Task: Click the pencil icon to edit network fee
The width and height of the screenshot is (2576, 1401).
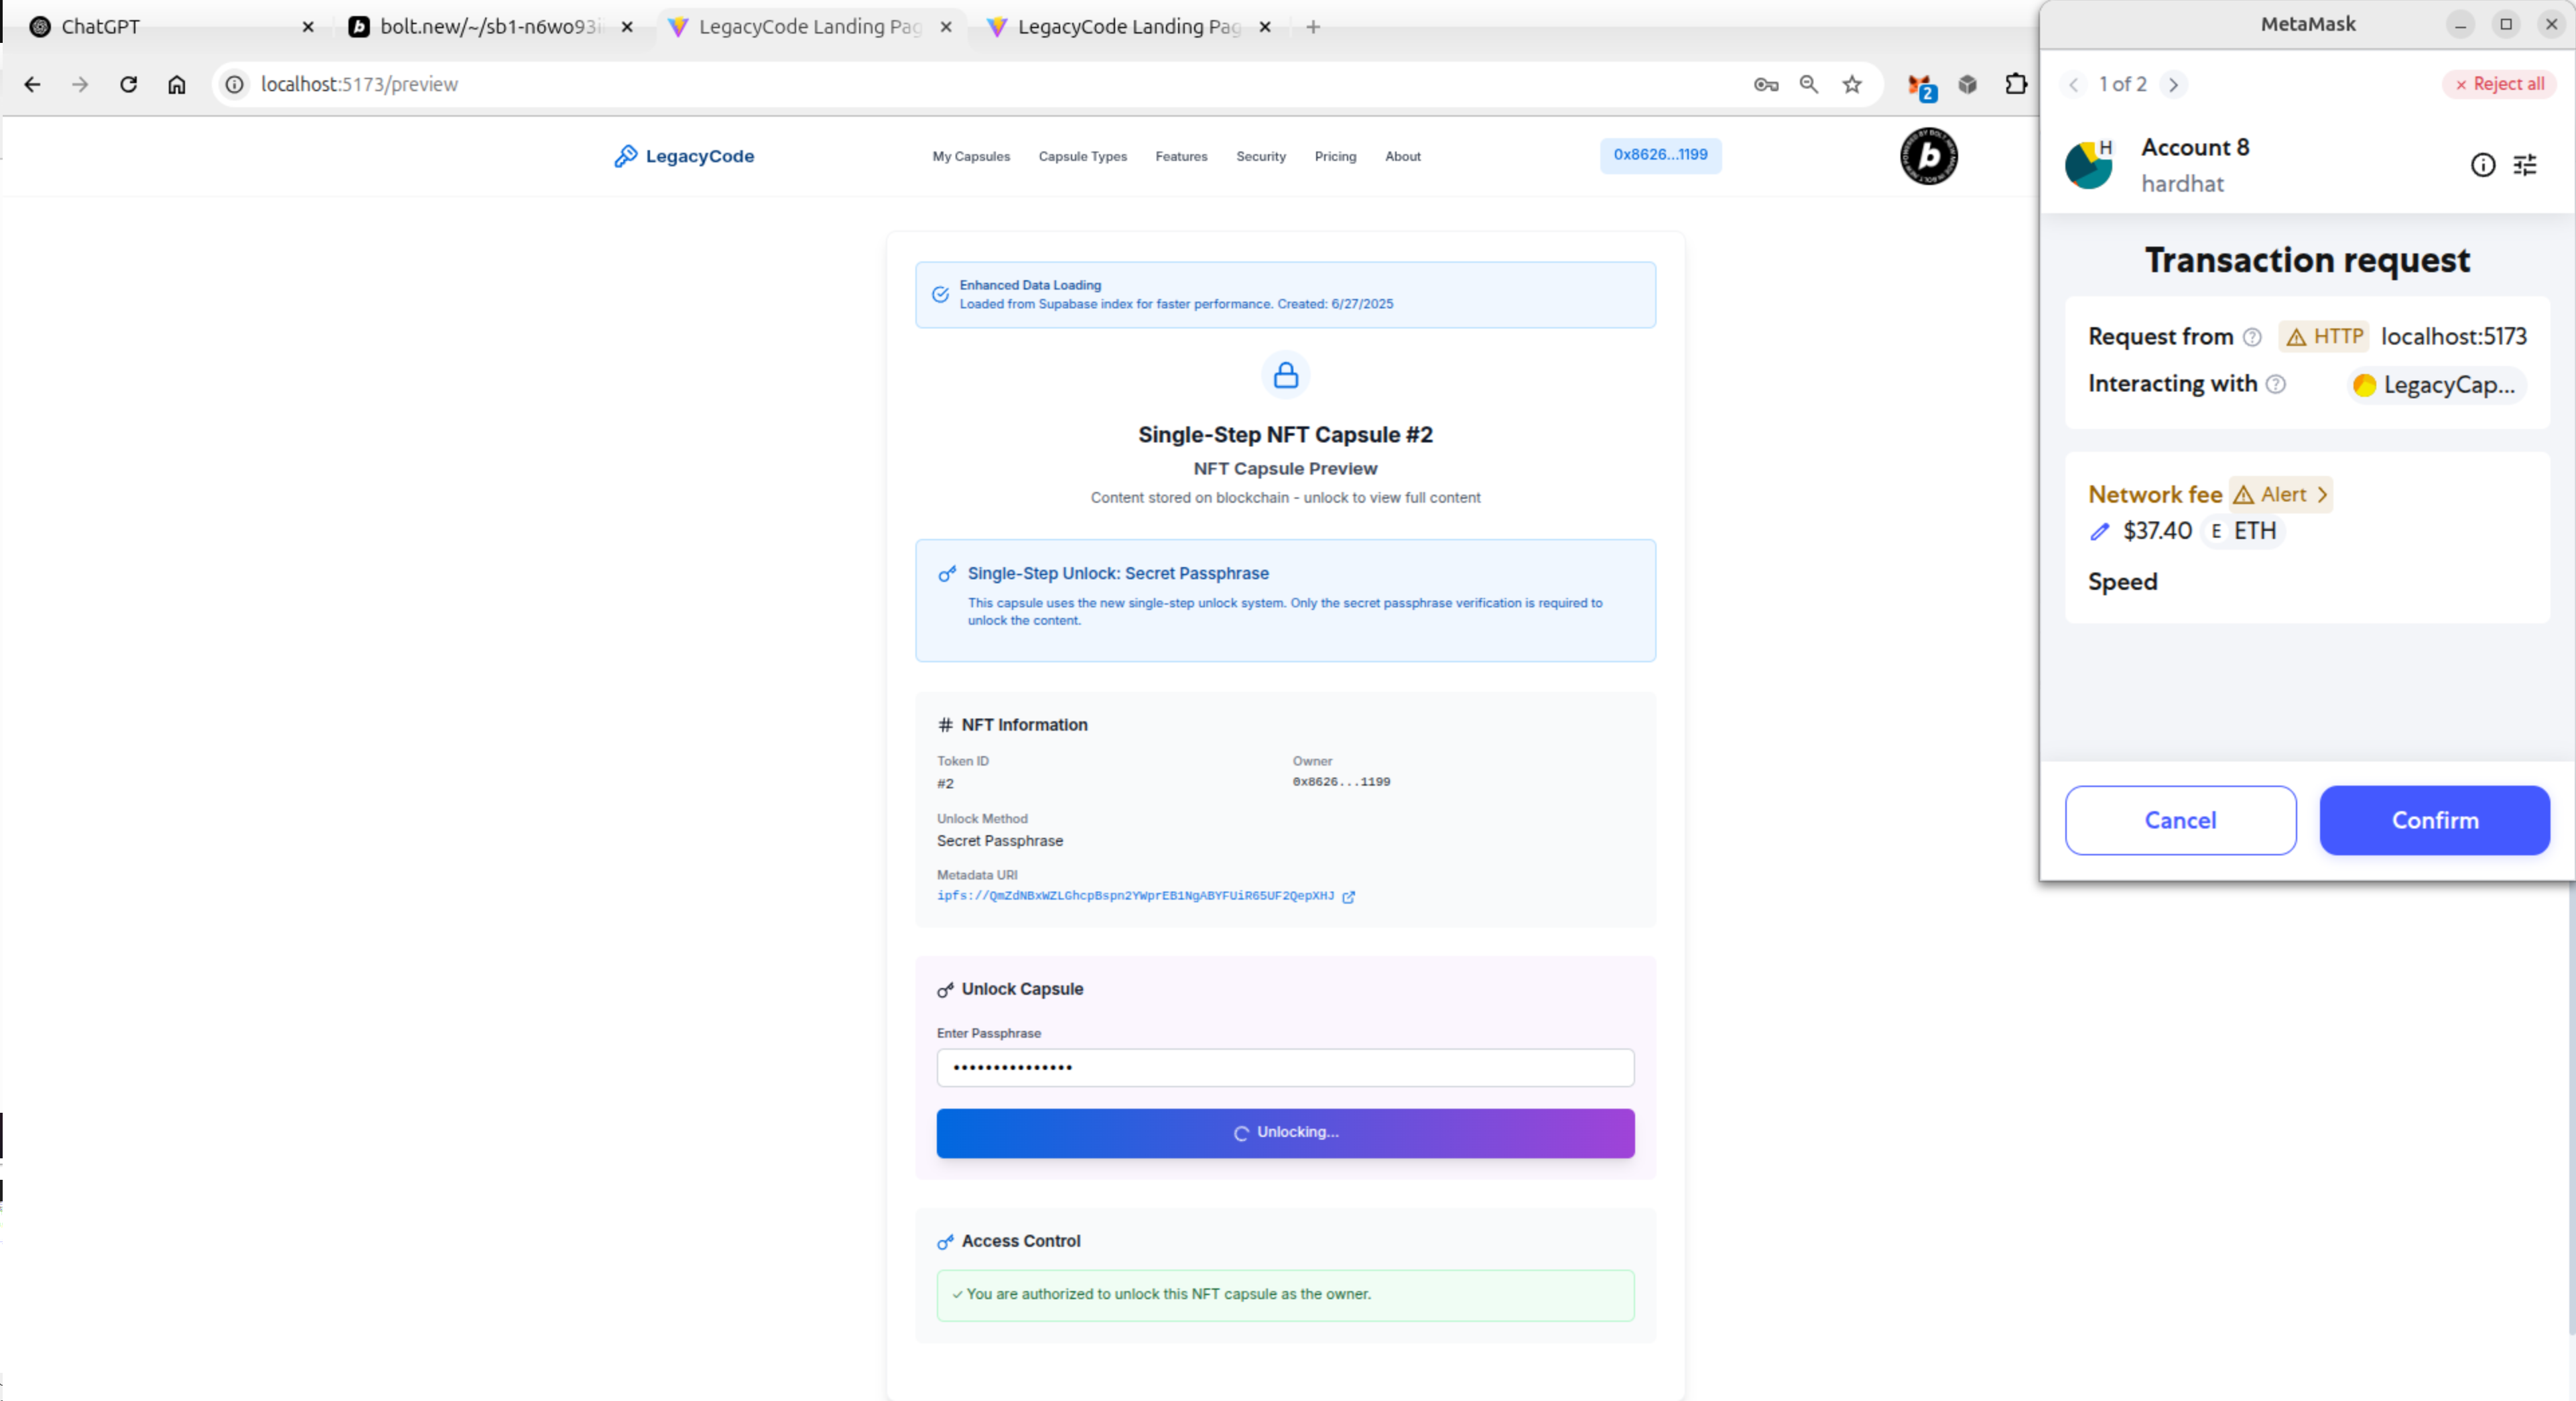Action: pyautogui.click(x=2099, y=532)
